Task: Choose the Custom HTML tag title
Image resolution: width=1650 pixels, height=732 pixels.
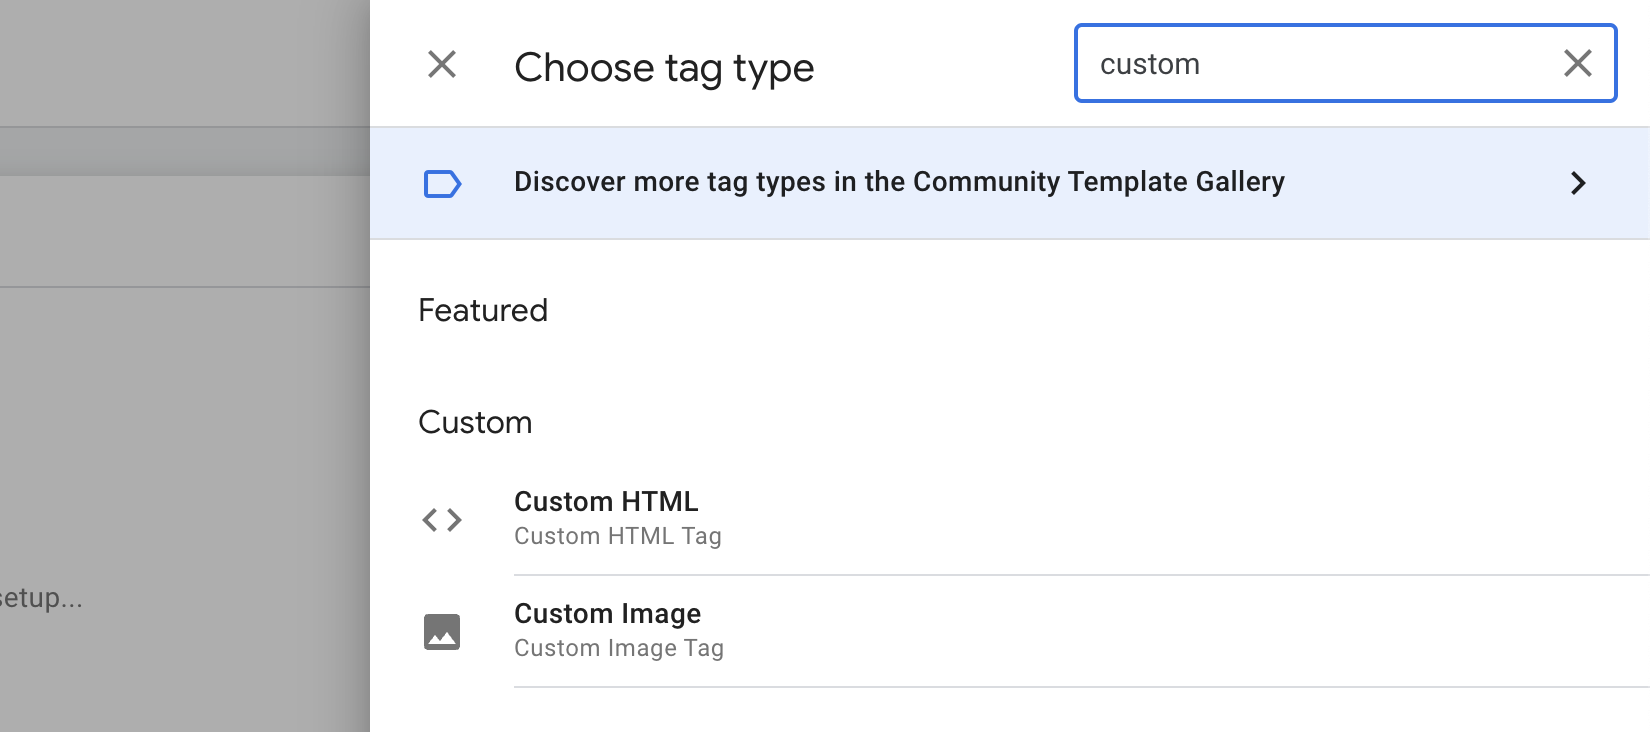Action: (x=606, y=502)
